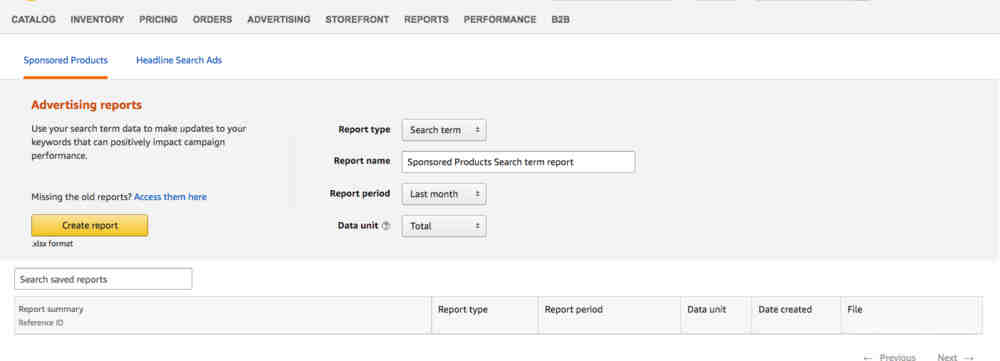Open the INVENTORY menu
1000x361 pixels.
point(98,20)
